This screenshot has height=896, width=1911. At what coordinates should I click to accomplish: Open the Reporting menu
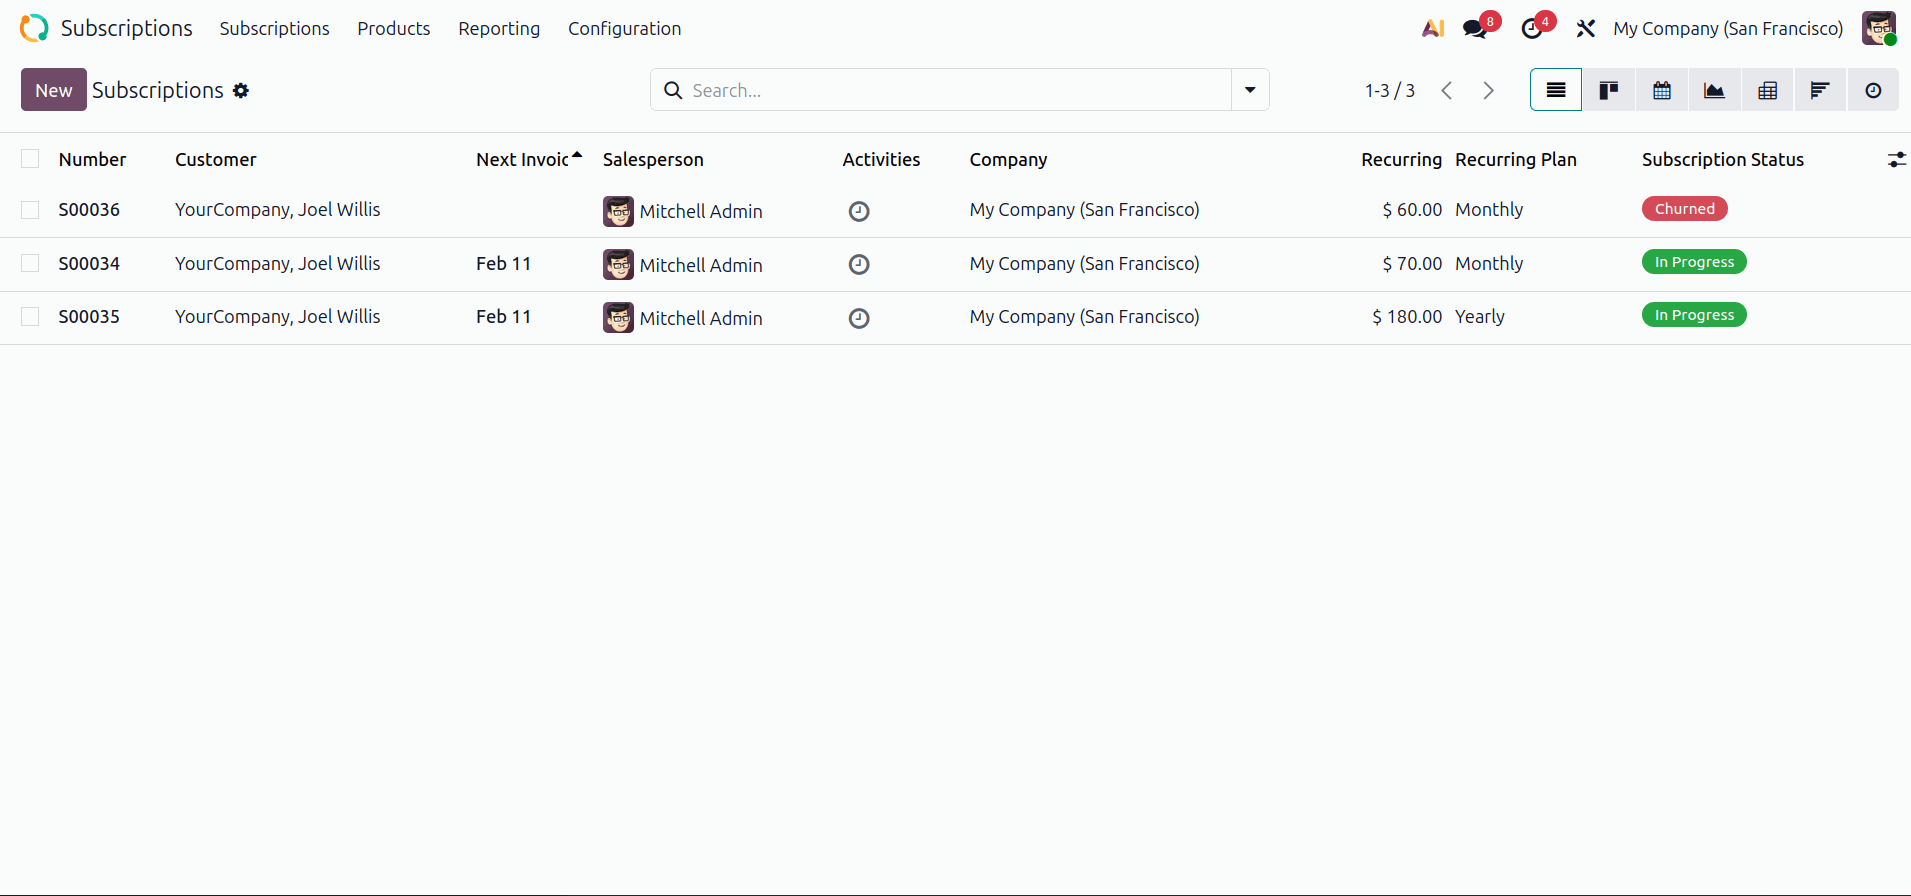498,28
